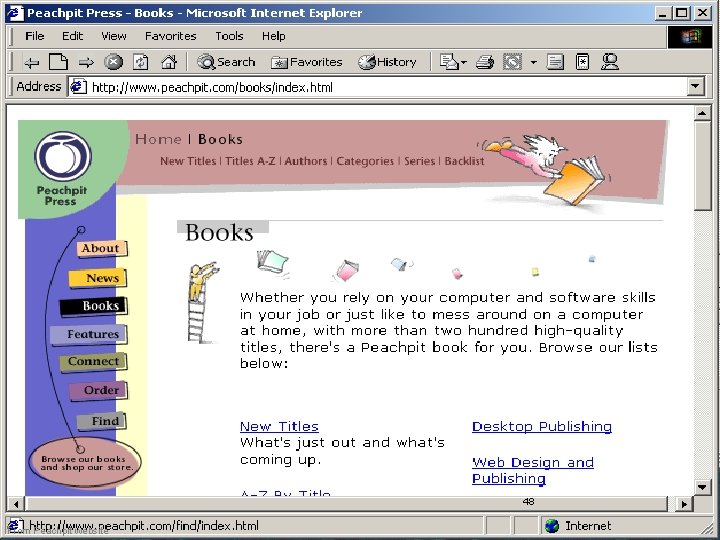Image resolution: width=720 pixels, height=540 pixels.
Task: Open the History pane
Action: pyautogui.click(x=387, y=62)
